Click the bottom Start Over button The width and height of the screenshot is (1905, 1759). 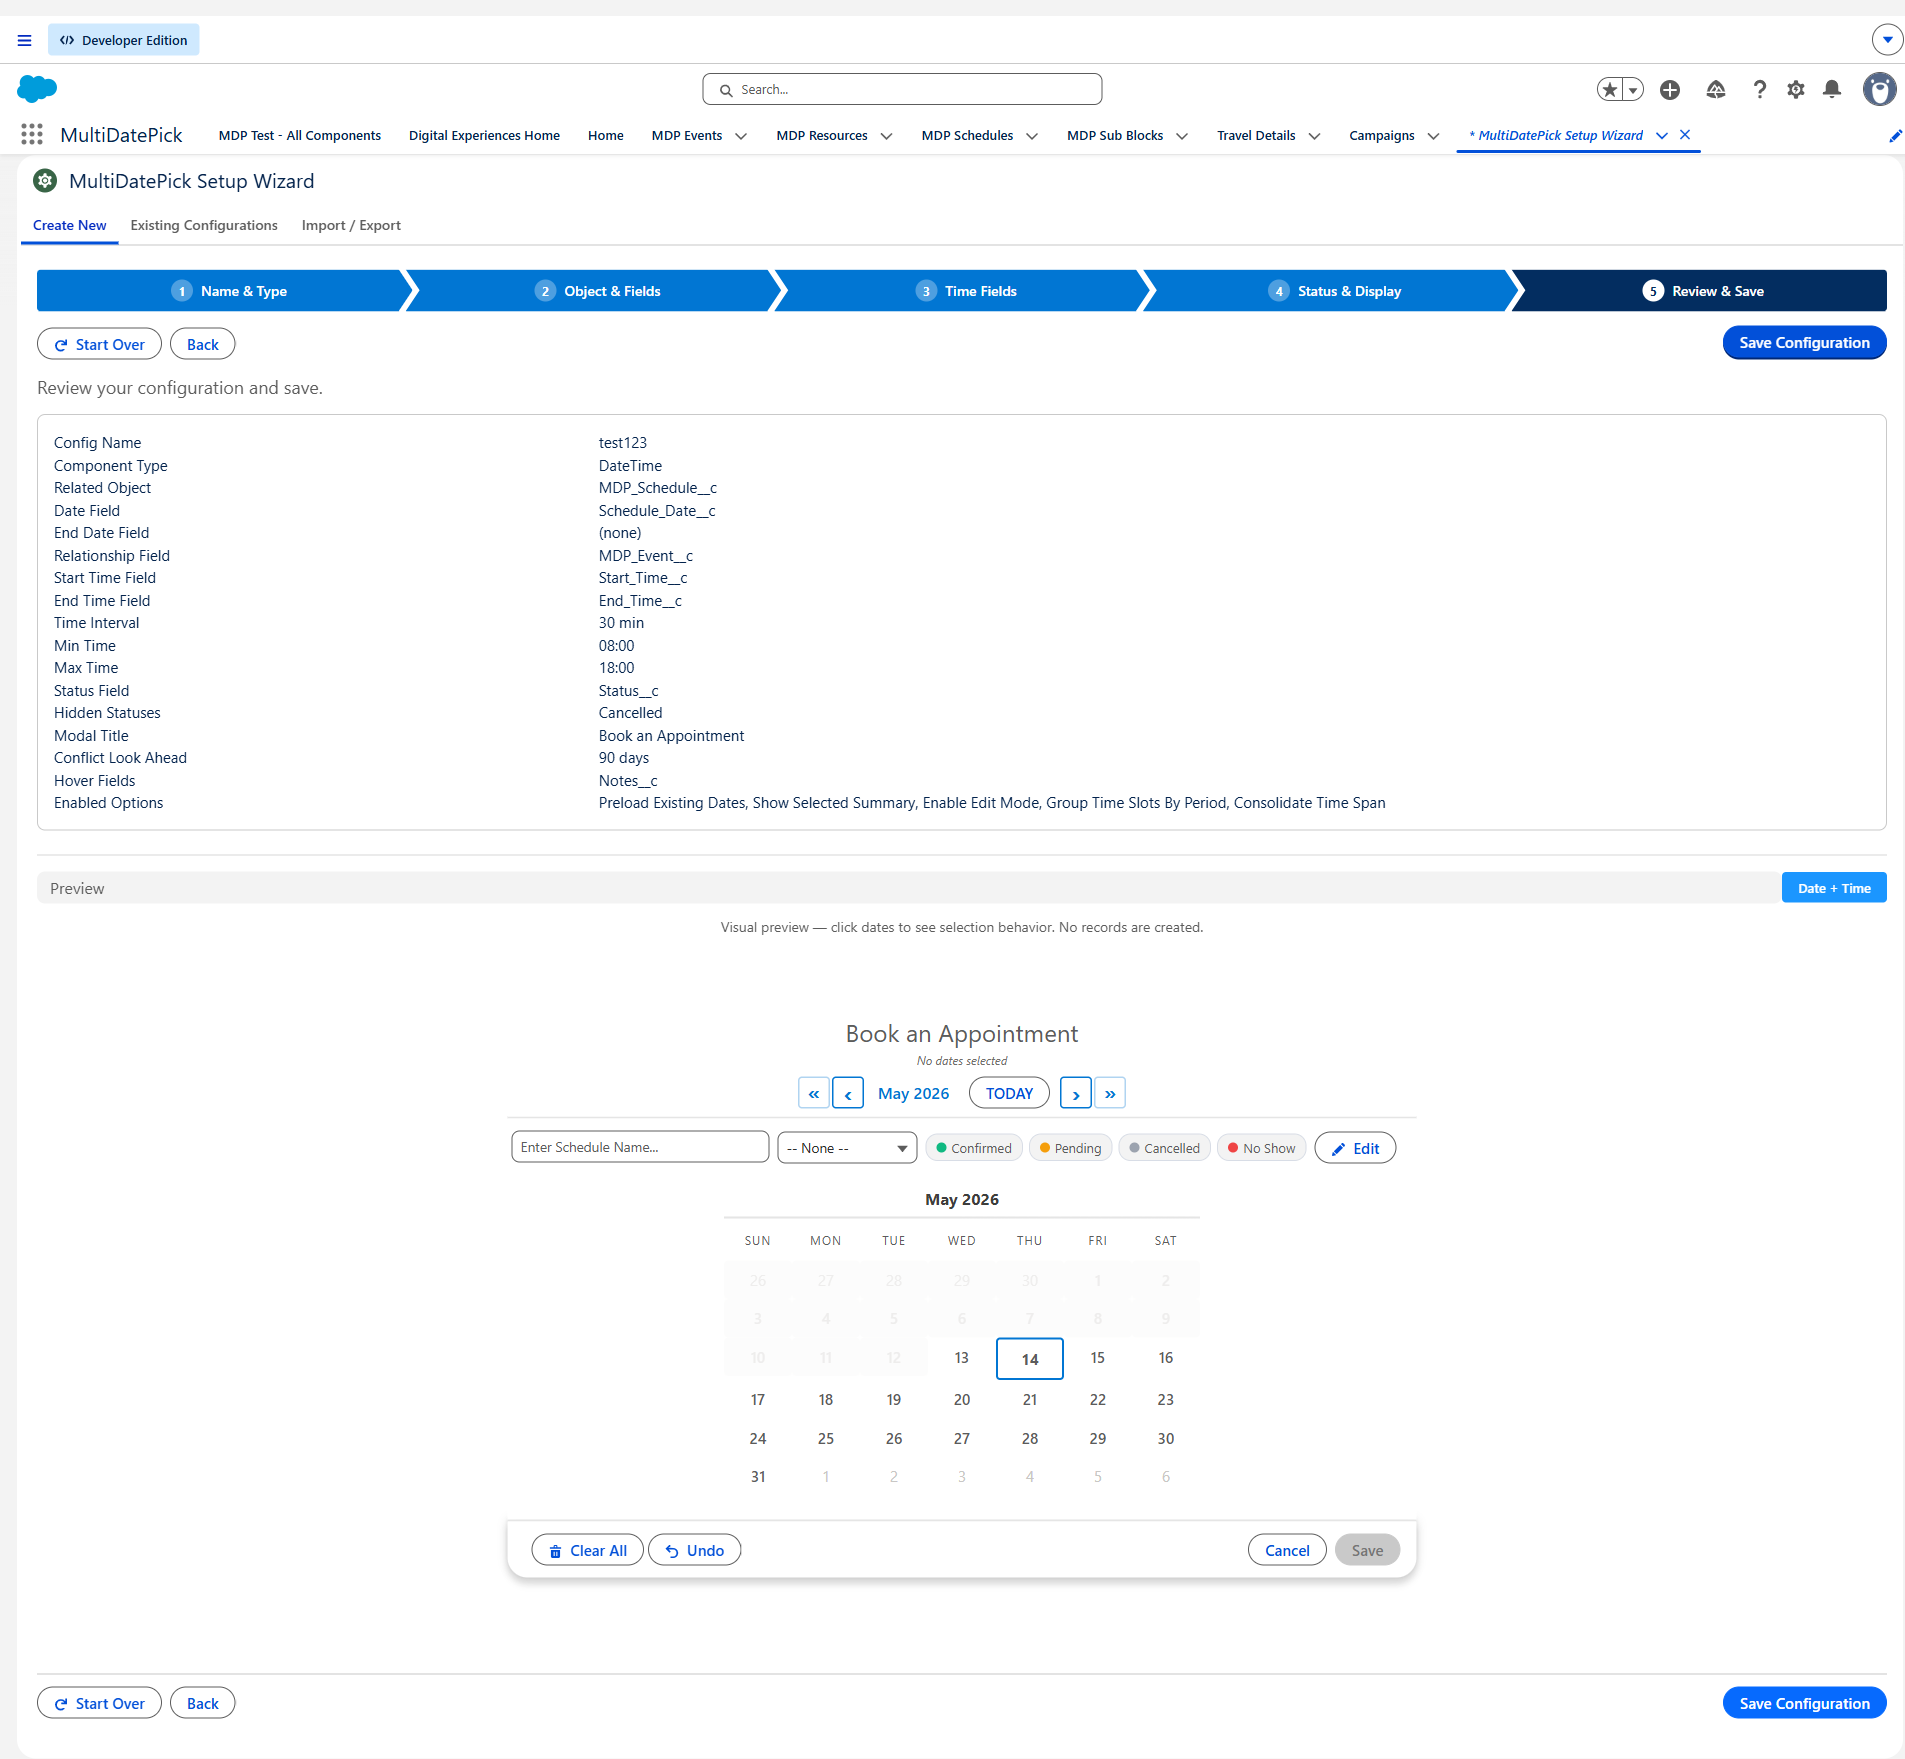point(99,1703)
